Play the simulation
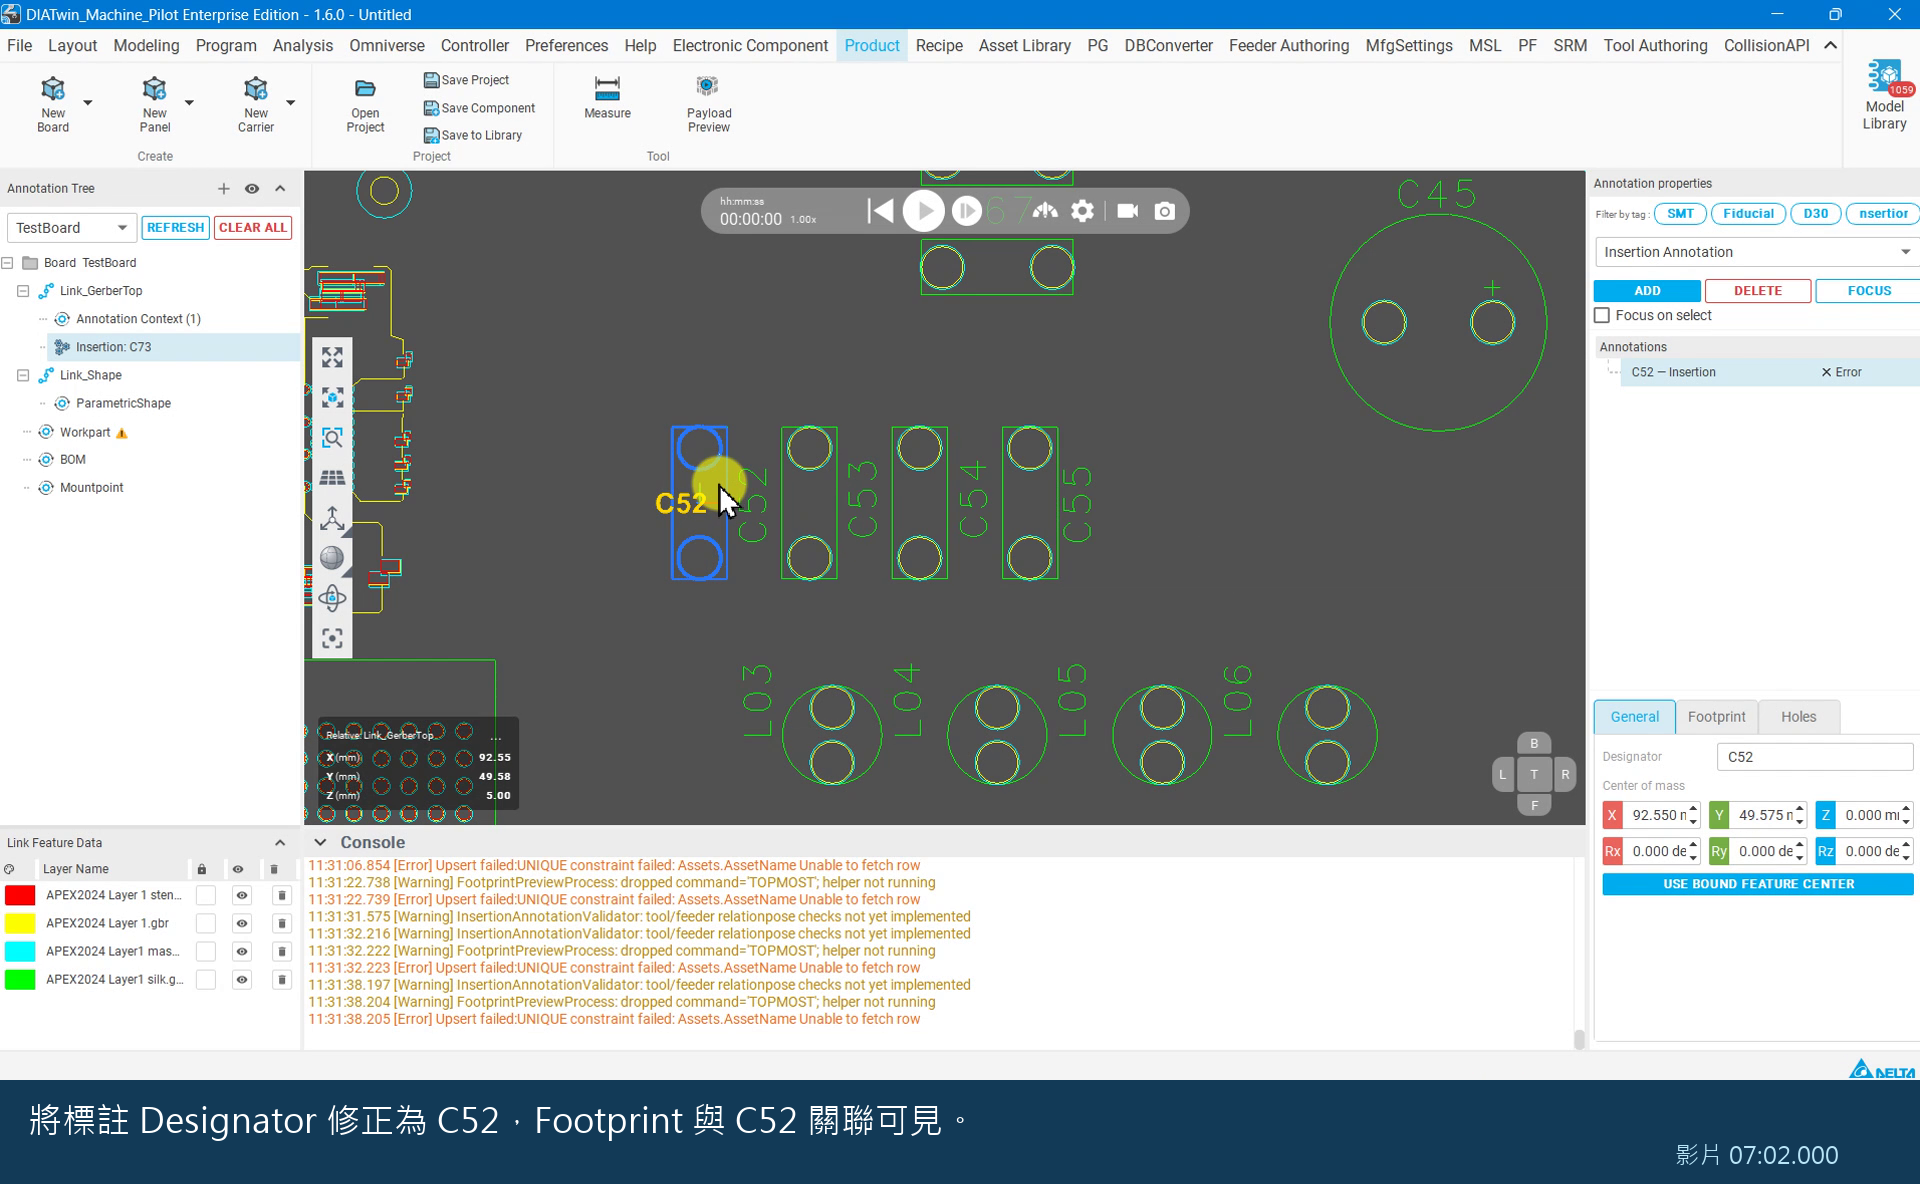Screen dimensions: 1920x1184 click(x=924, y=211)
